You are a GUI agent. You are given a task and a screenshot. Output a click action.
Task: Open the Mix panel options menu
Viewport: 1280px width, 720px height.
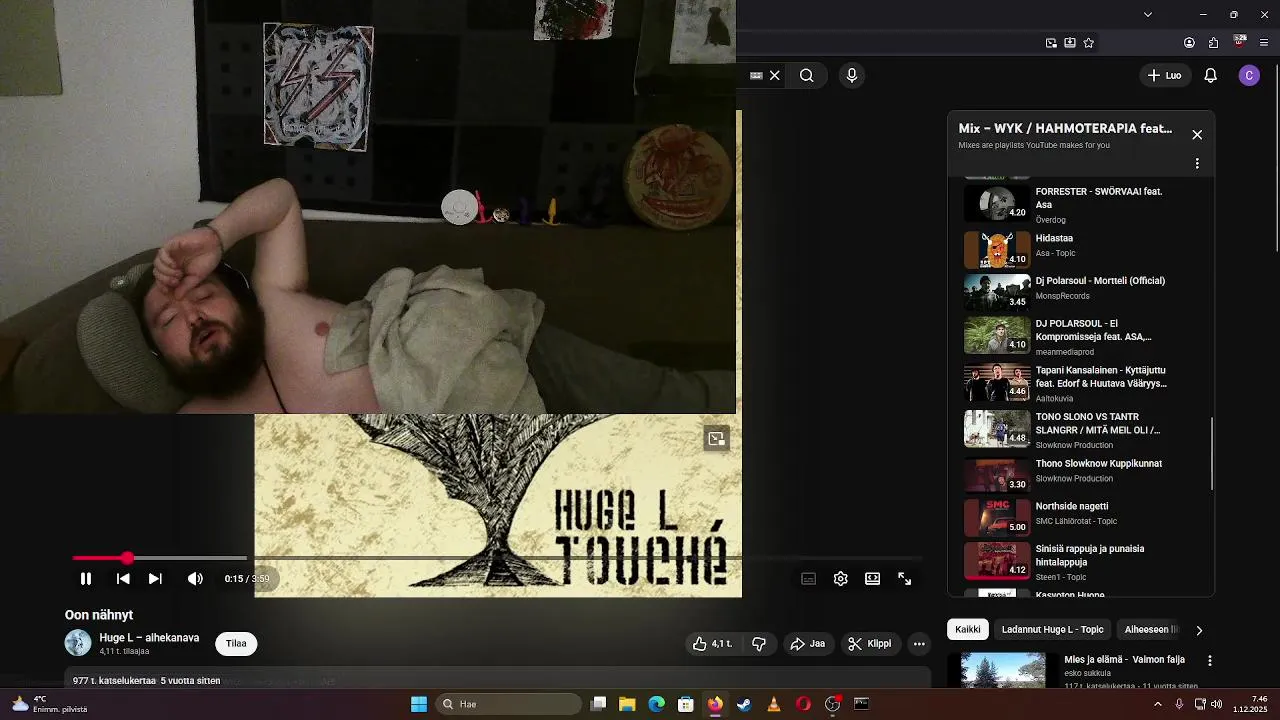(1197, 163)
